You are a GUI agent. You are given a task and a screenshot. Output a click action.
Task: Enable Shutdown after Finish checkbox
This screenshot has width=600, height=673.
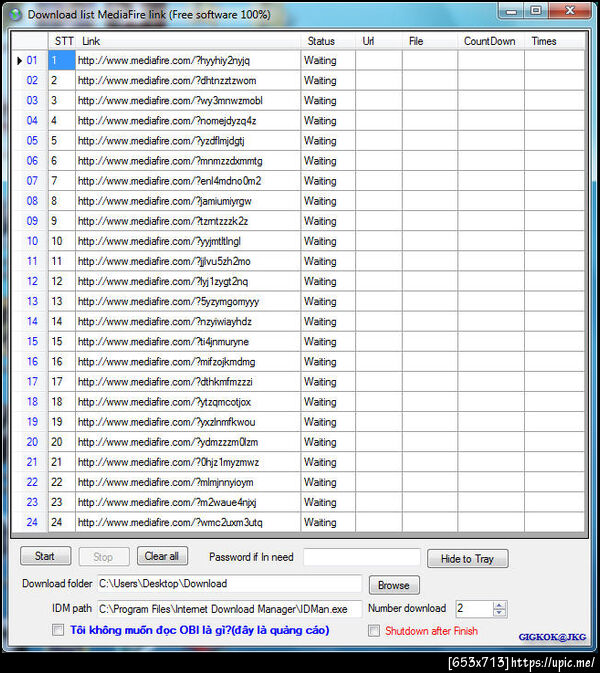pos(374,631)
